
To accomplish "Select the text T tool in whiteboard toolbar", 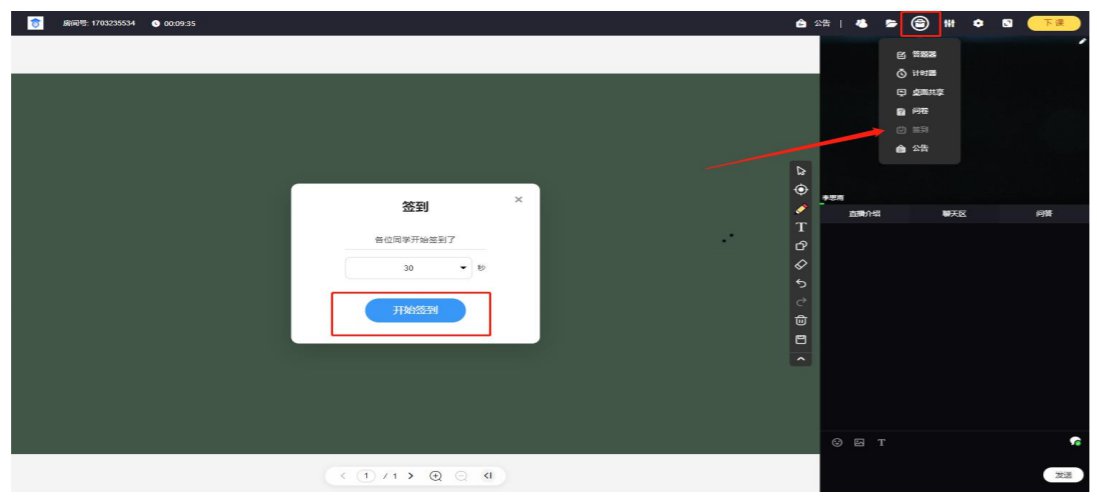I will (x=801, y=227).
